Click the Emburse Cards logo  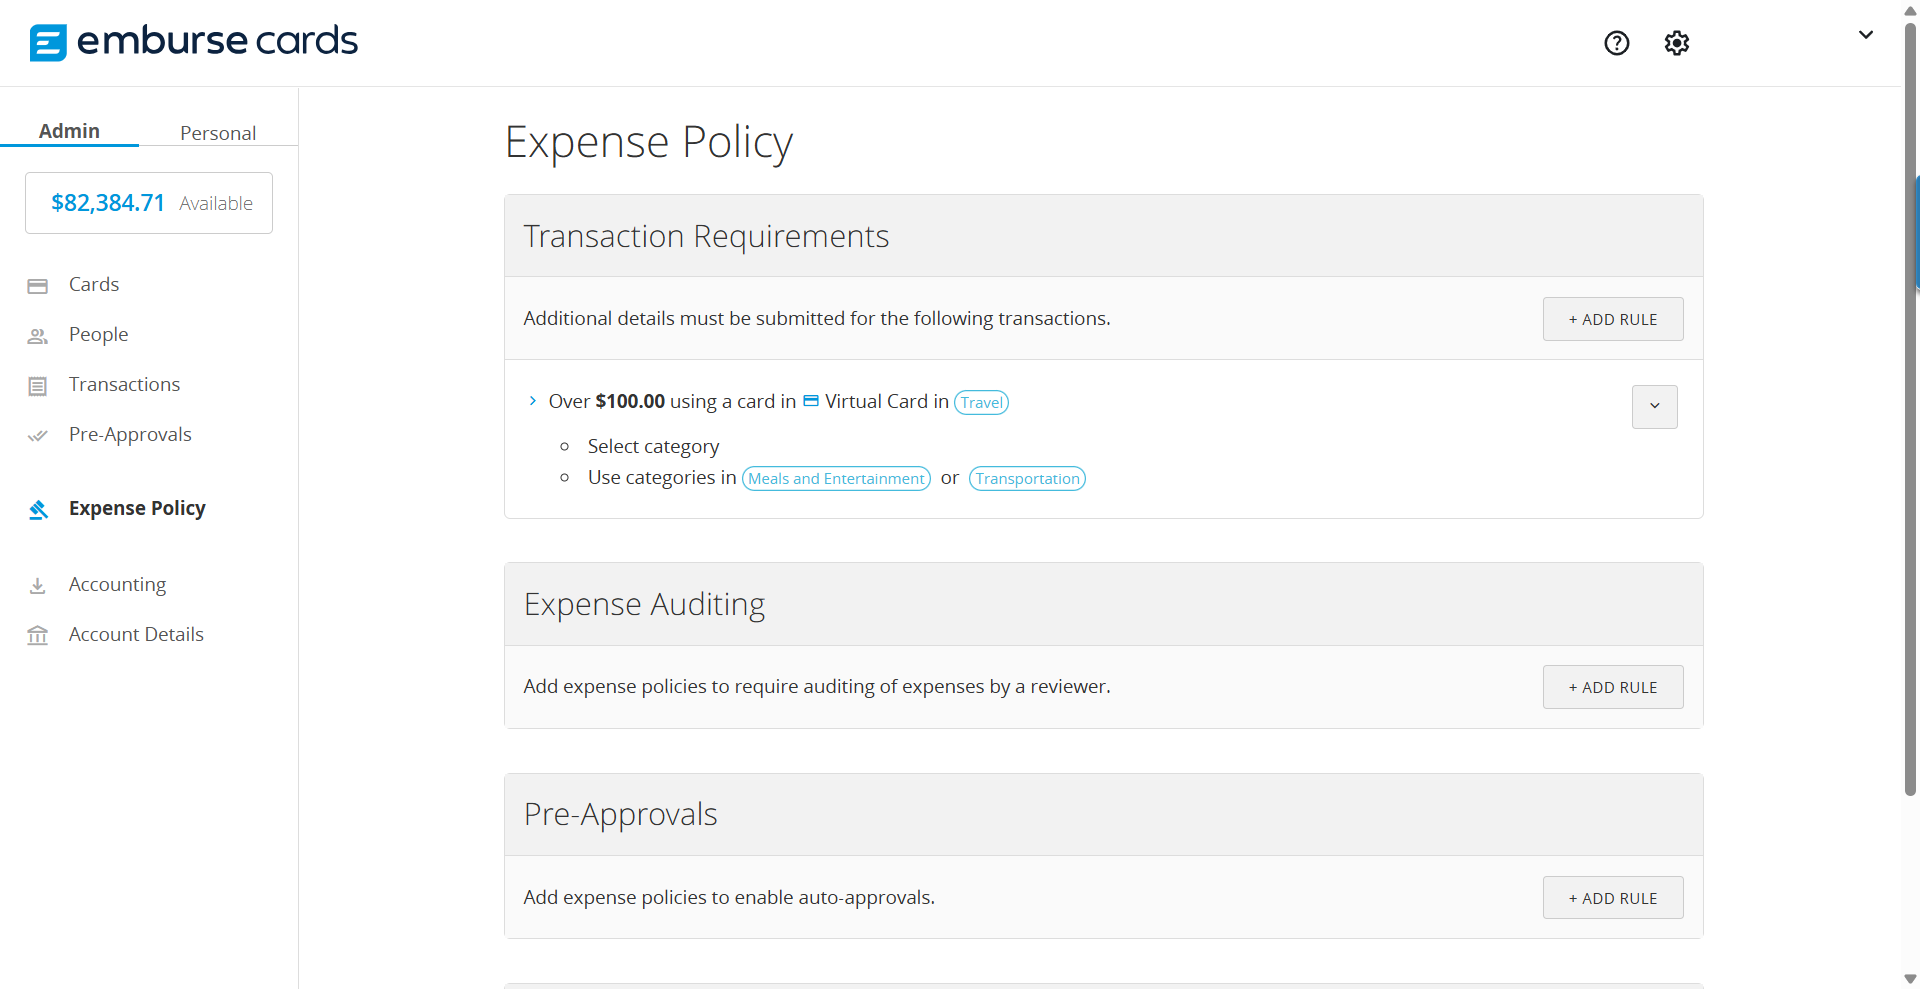click(x=193, y=42)
